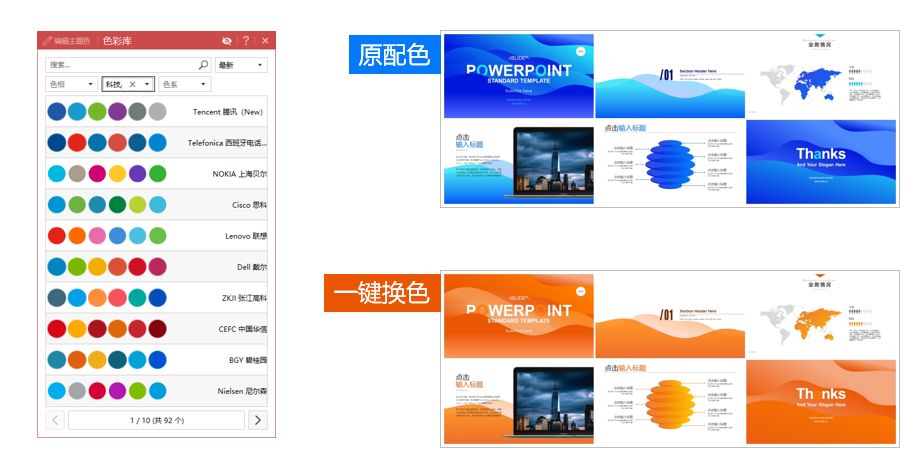Screen dimensions: 921x475
Task: Select the Tencent 腾讯 color scheme row
Action: click(156, 112)
